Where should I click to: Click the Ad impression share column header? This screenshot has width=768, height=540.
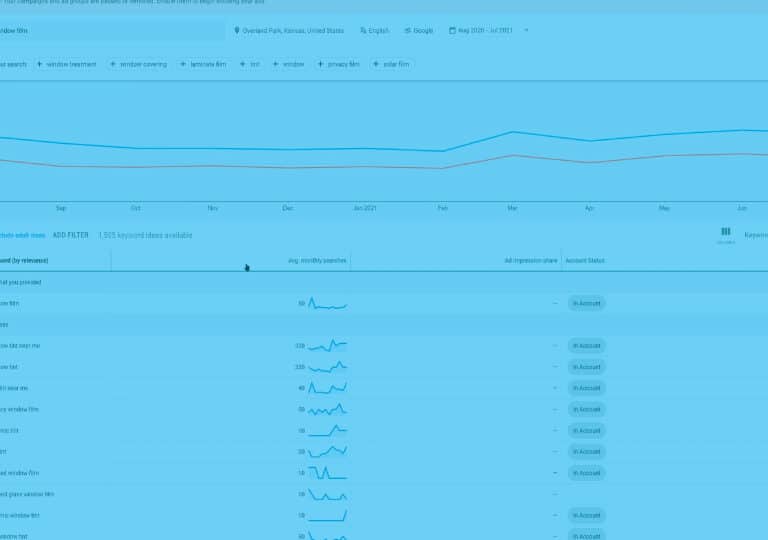tap(530, 261)
